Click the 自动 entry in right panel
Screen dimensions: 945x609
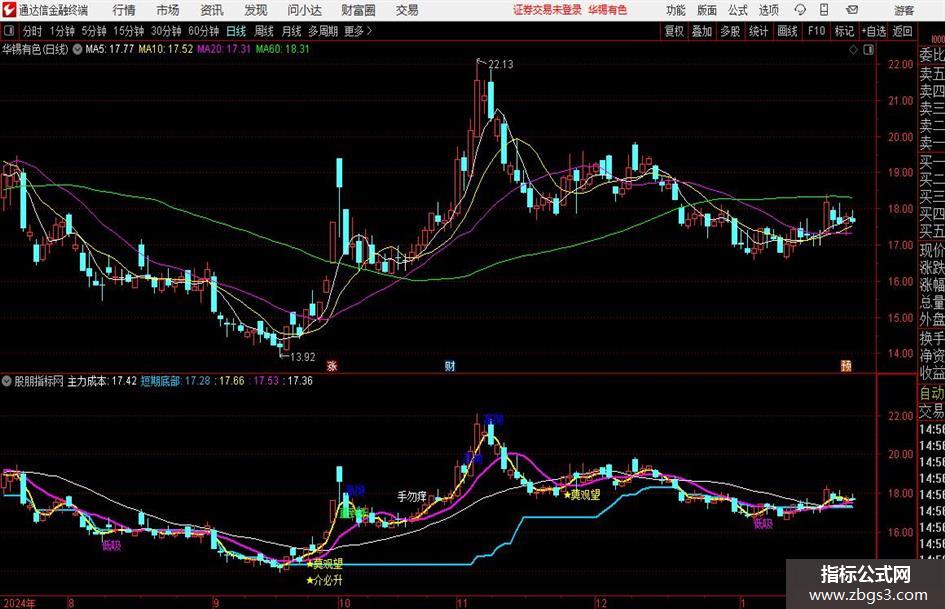[931, 393]
